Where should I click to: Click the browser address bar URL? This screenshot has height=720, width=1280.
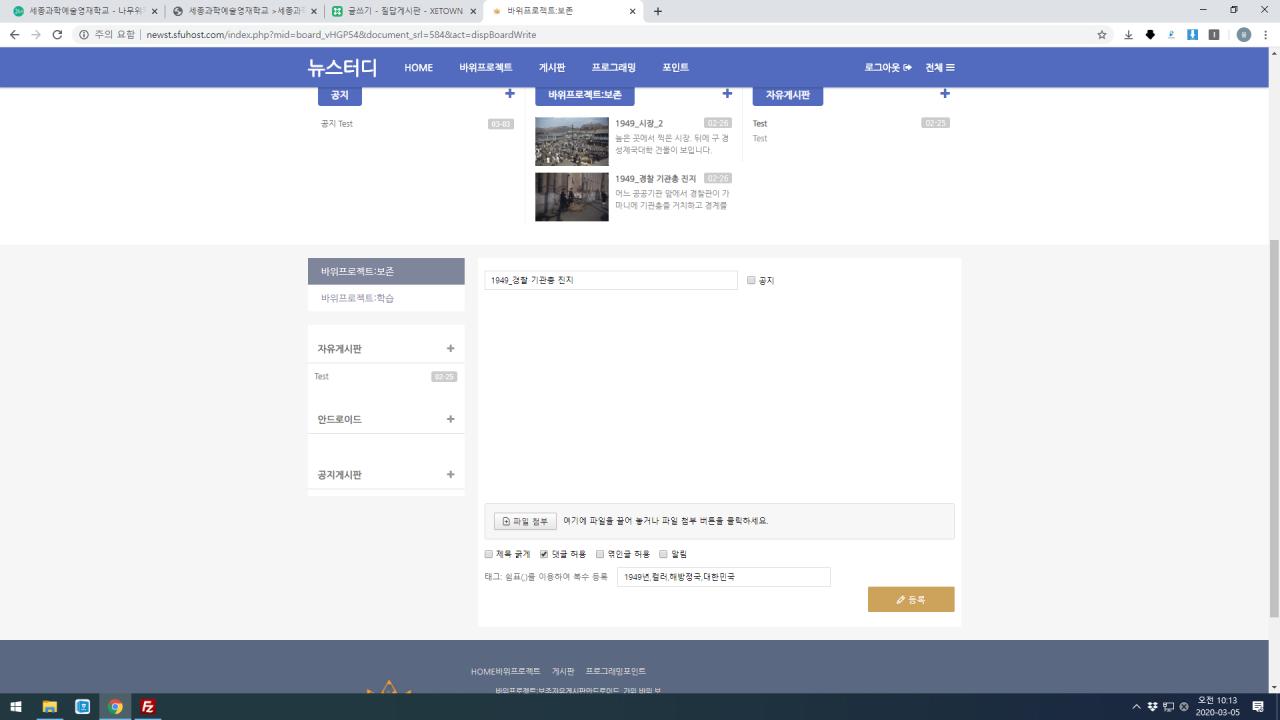pyautogui.click(x=341, y=34)
